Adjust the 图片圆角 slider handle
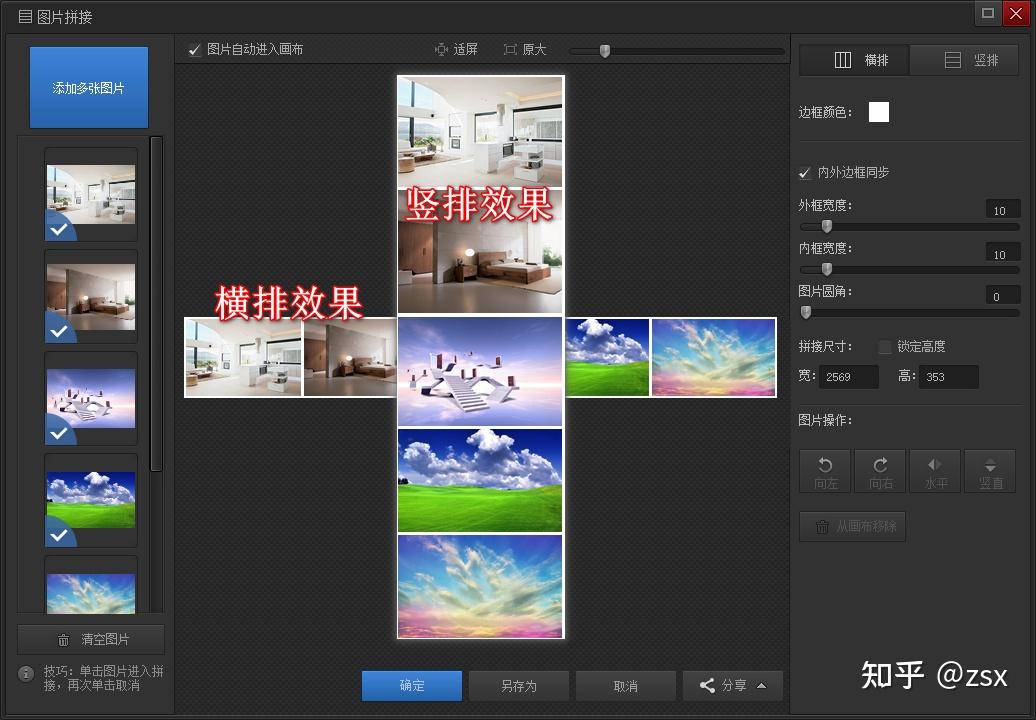This screenshot has width=1036, height=720. click(x=805, y=312)
